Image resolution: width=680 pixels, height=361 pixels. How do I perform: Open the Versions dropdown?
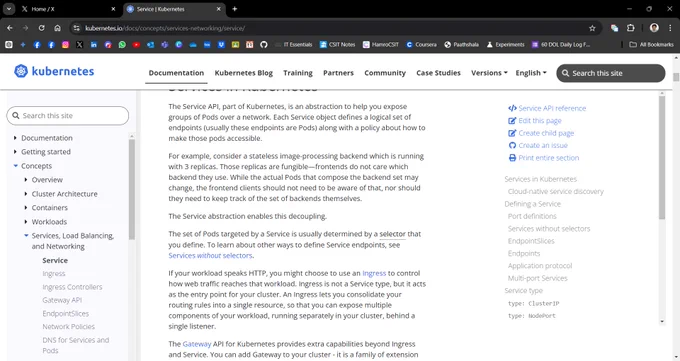(x=489, y=73)
